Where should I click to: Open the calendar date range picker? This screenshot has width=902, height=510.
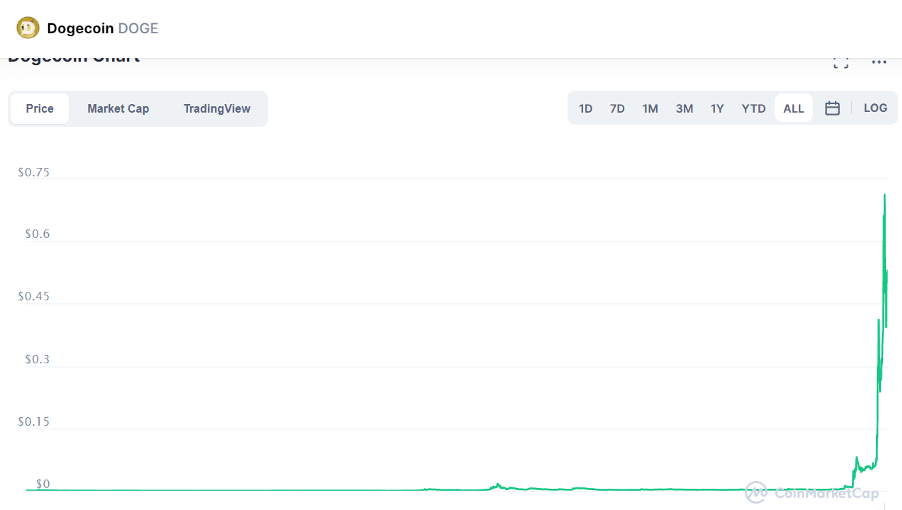(x=832, y=108)
